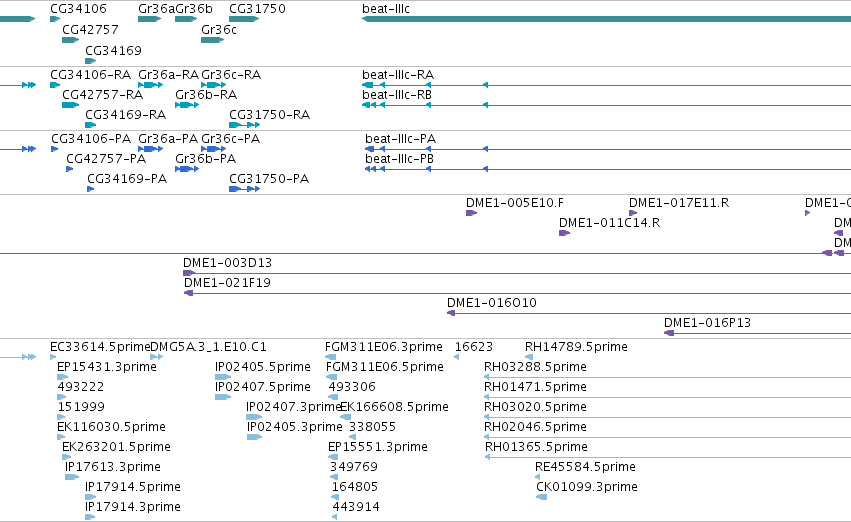Click EST IP17613.3prime
The width and height of the screenshot is (851, 522).
[72, 478]
